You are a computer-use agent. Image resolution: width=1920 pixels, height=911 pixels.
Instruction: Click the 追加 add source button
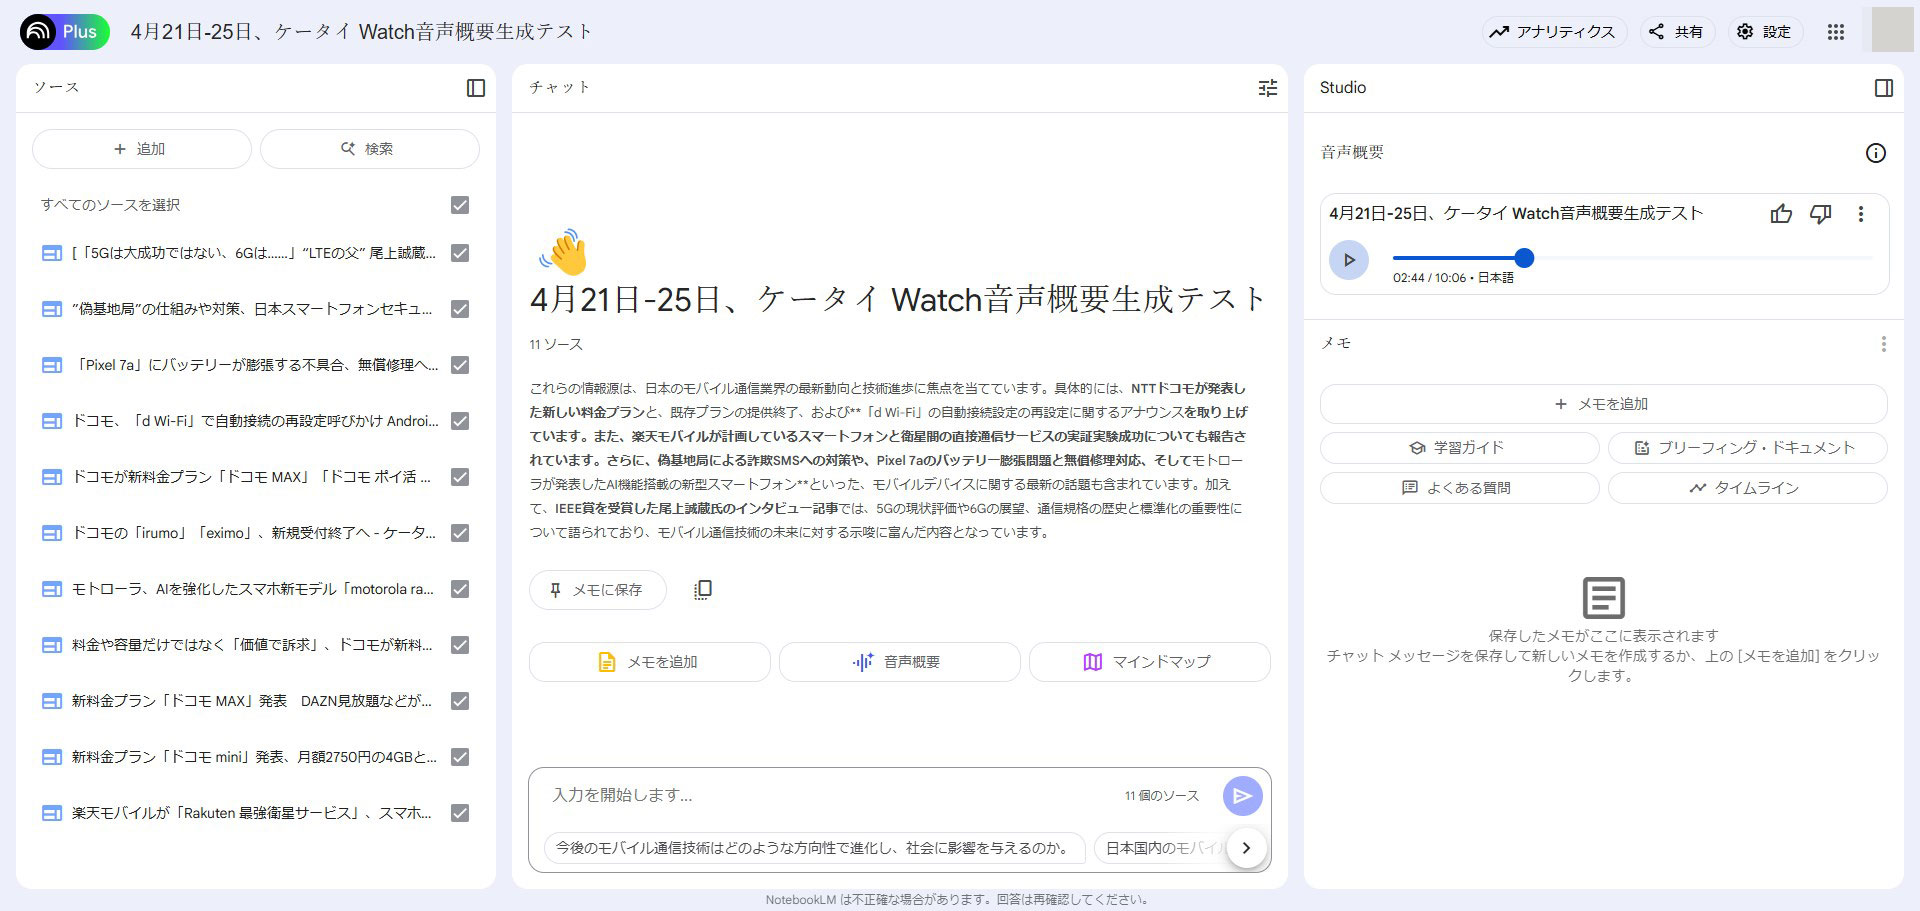tap(142, 149)
